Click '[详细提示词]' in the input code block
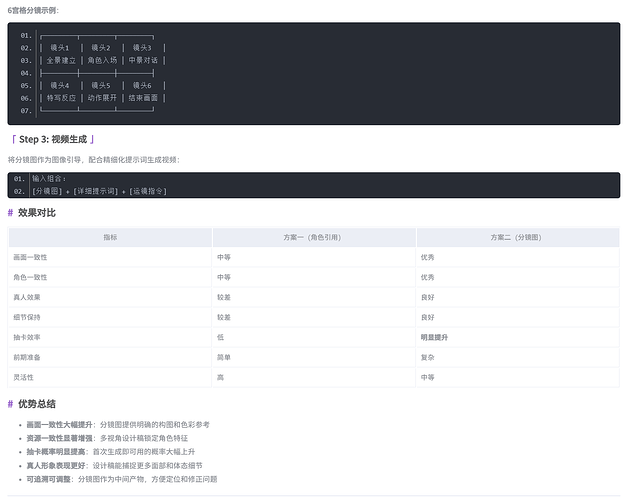The image size is (625, 500). click(x=96, y=191)
